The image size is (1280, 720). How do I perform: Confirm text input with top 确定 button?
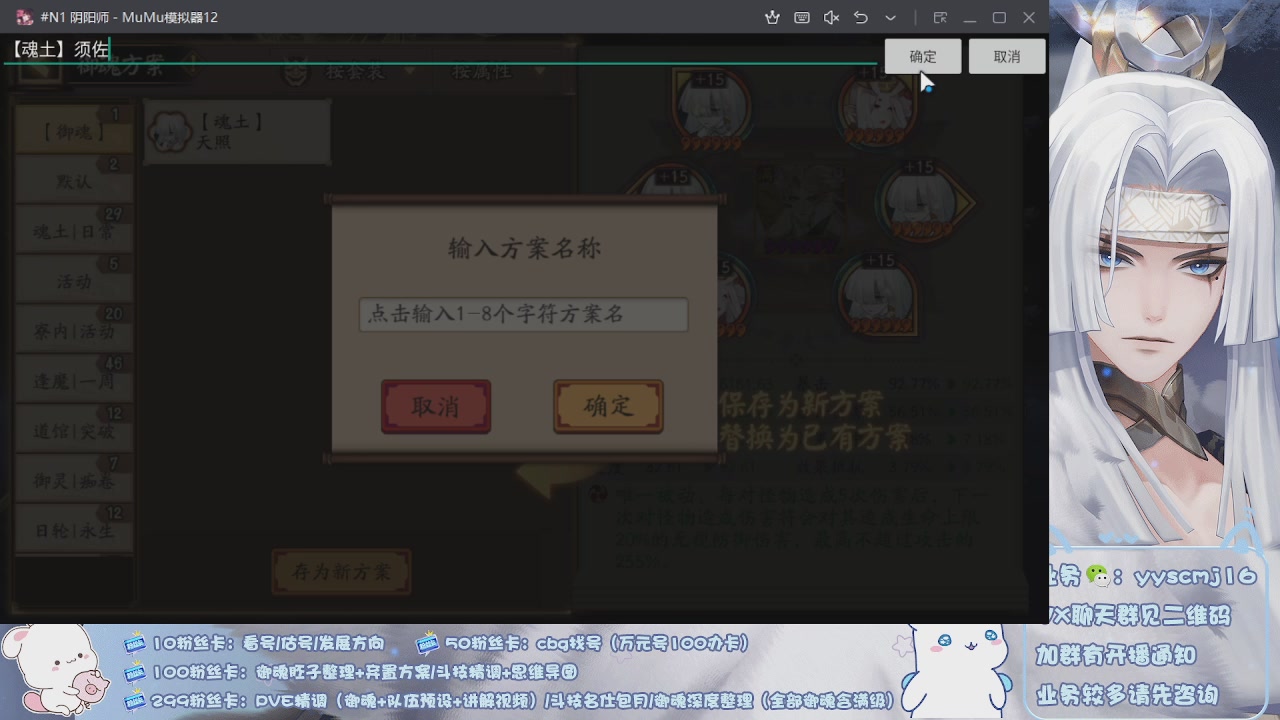(923, 57)
